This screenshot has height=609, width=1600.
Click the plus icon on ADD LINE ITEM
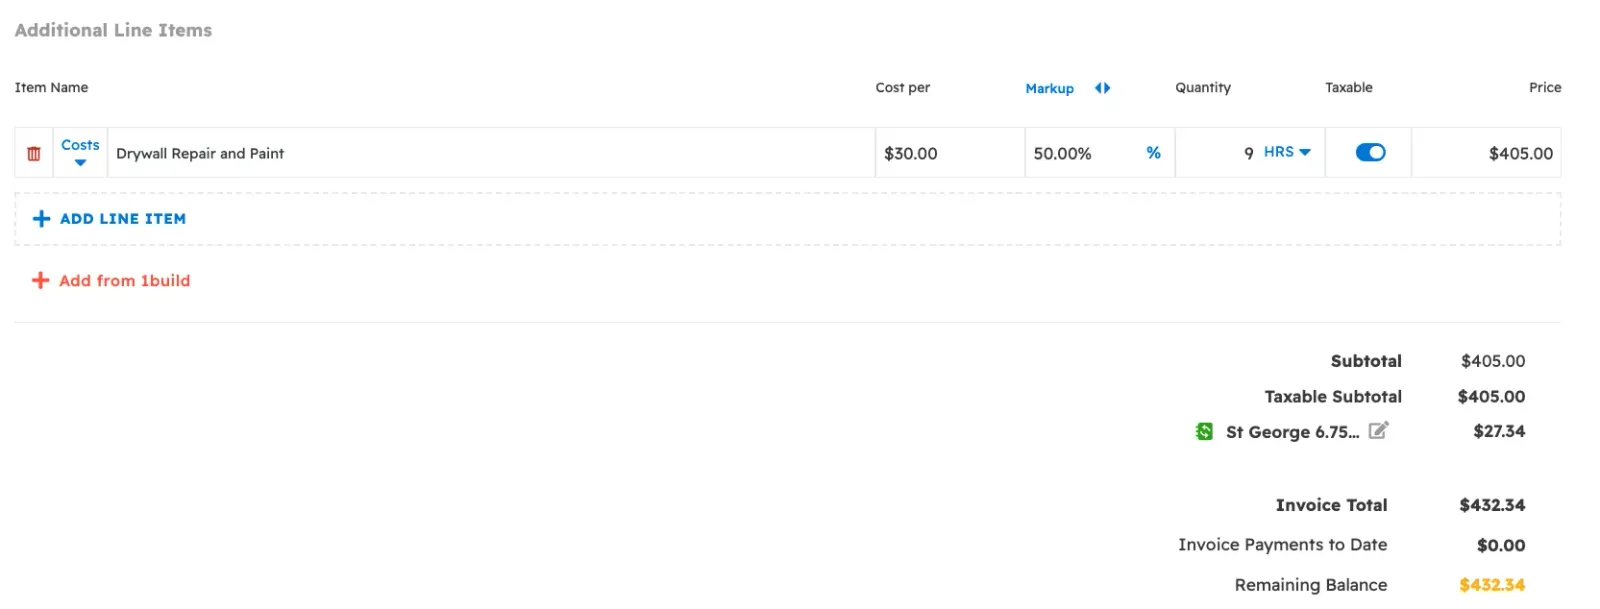(40, 218)
